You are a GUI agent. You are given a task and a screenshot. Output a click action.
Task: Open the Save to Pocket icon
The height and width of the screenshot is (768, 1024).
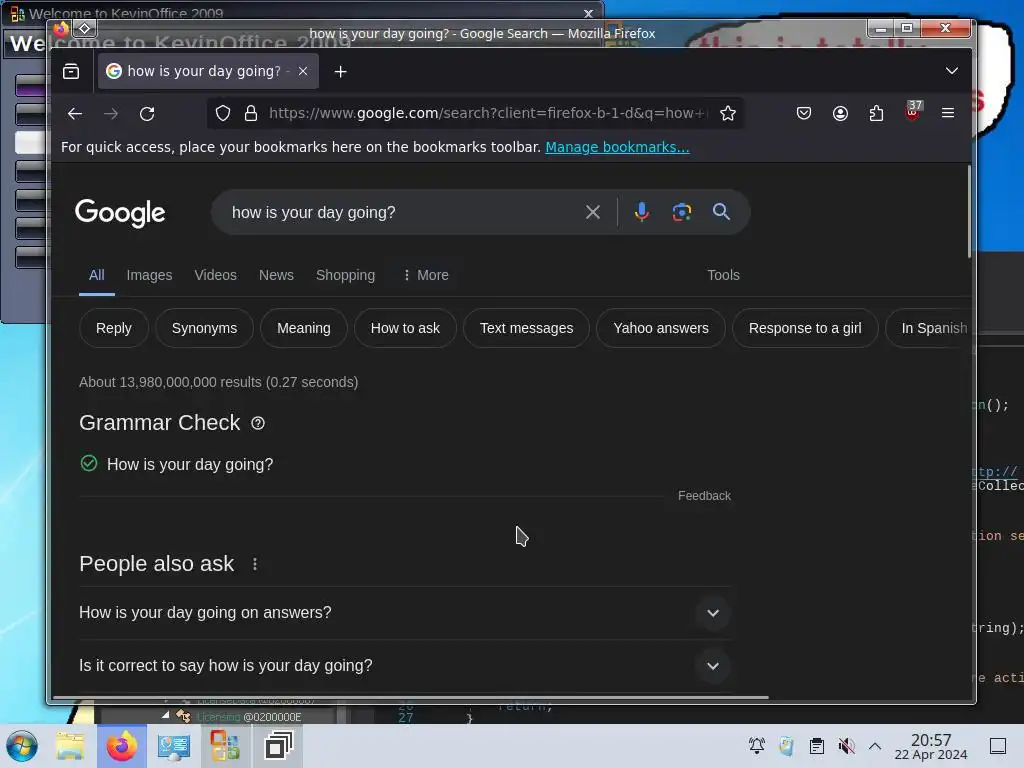click(x=804, y=113)
